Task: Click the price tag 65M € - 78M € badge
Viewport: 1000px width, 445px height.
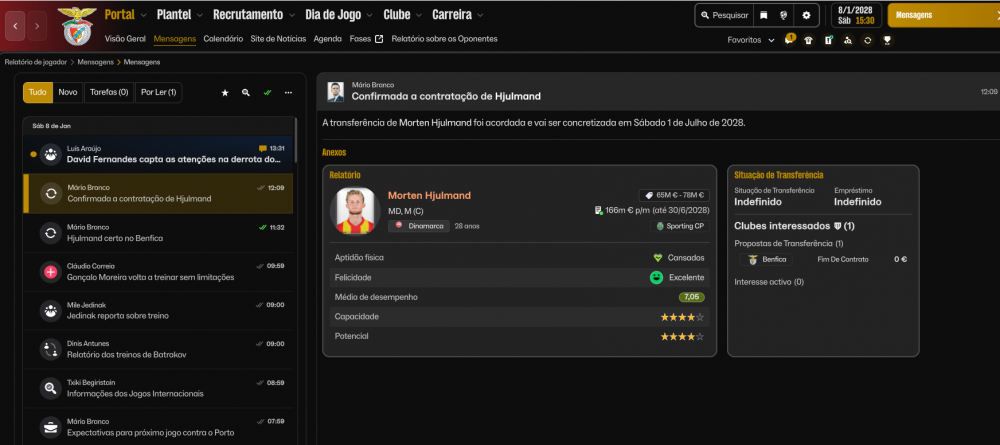Action: pyautogui.click(x=674, y=196)
